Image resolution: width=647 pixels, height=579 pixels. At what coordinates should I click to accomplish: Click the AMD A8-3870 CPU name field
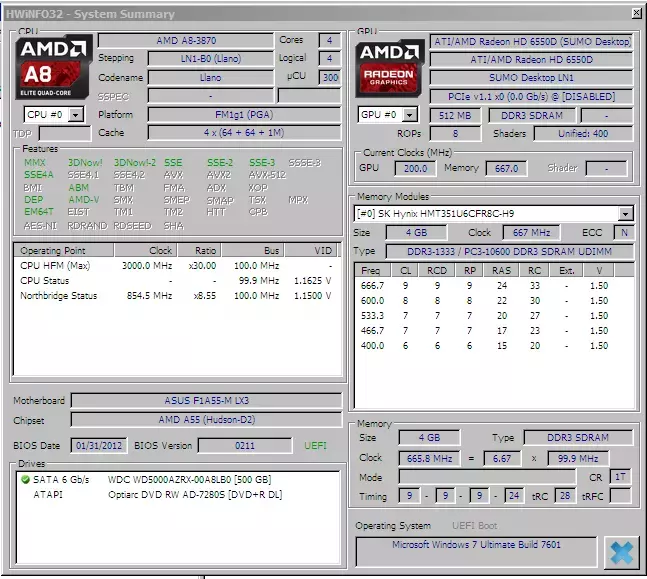pyautogui.click(x=186, y=40)
